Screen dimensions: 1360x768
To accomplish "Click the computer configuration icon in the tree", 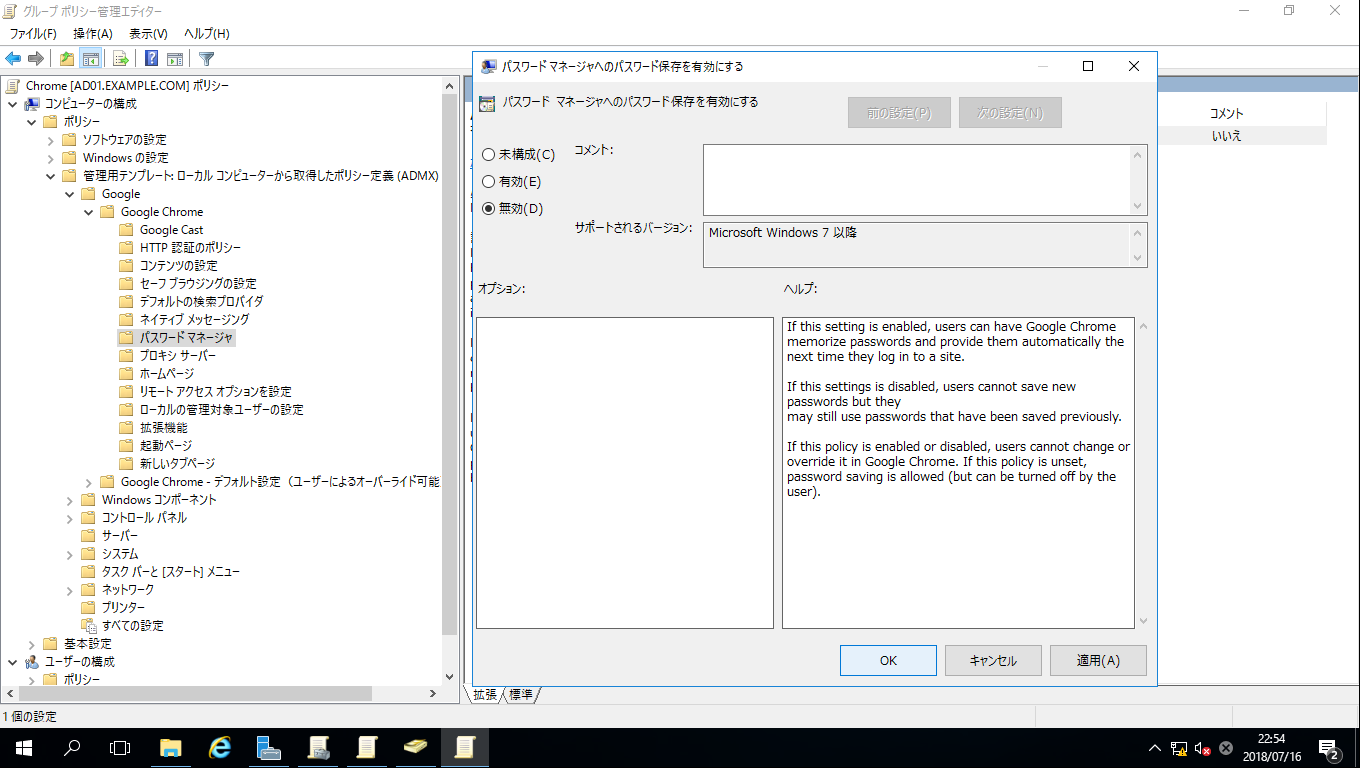I will (32, 104).
